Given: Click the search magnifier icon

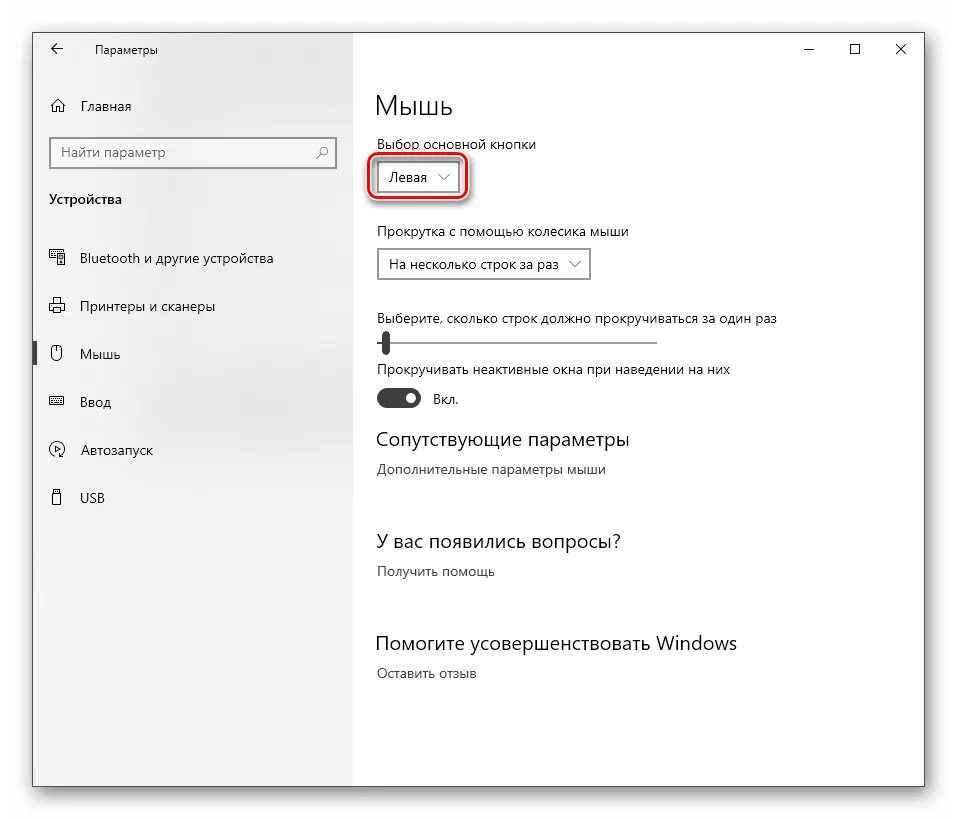Looking at the screenshot, I should pyautogui.click(x=322, y=153).
